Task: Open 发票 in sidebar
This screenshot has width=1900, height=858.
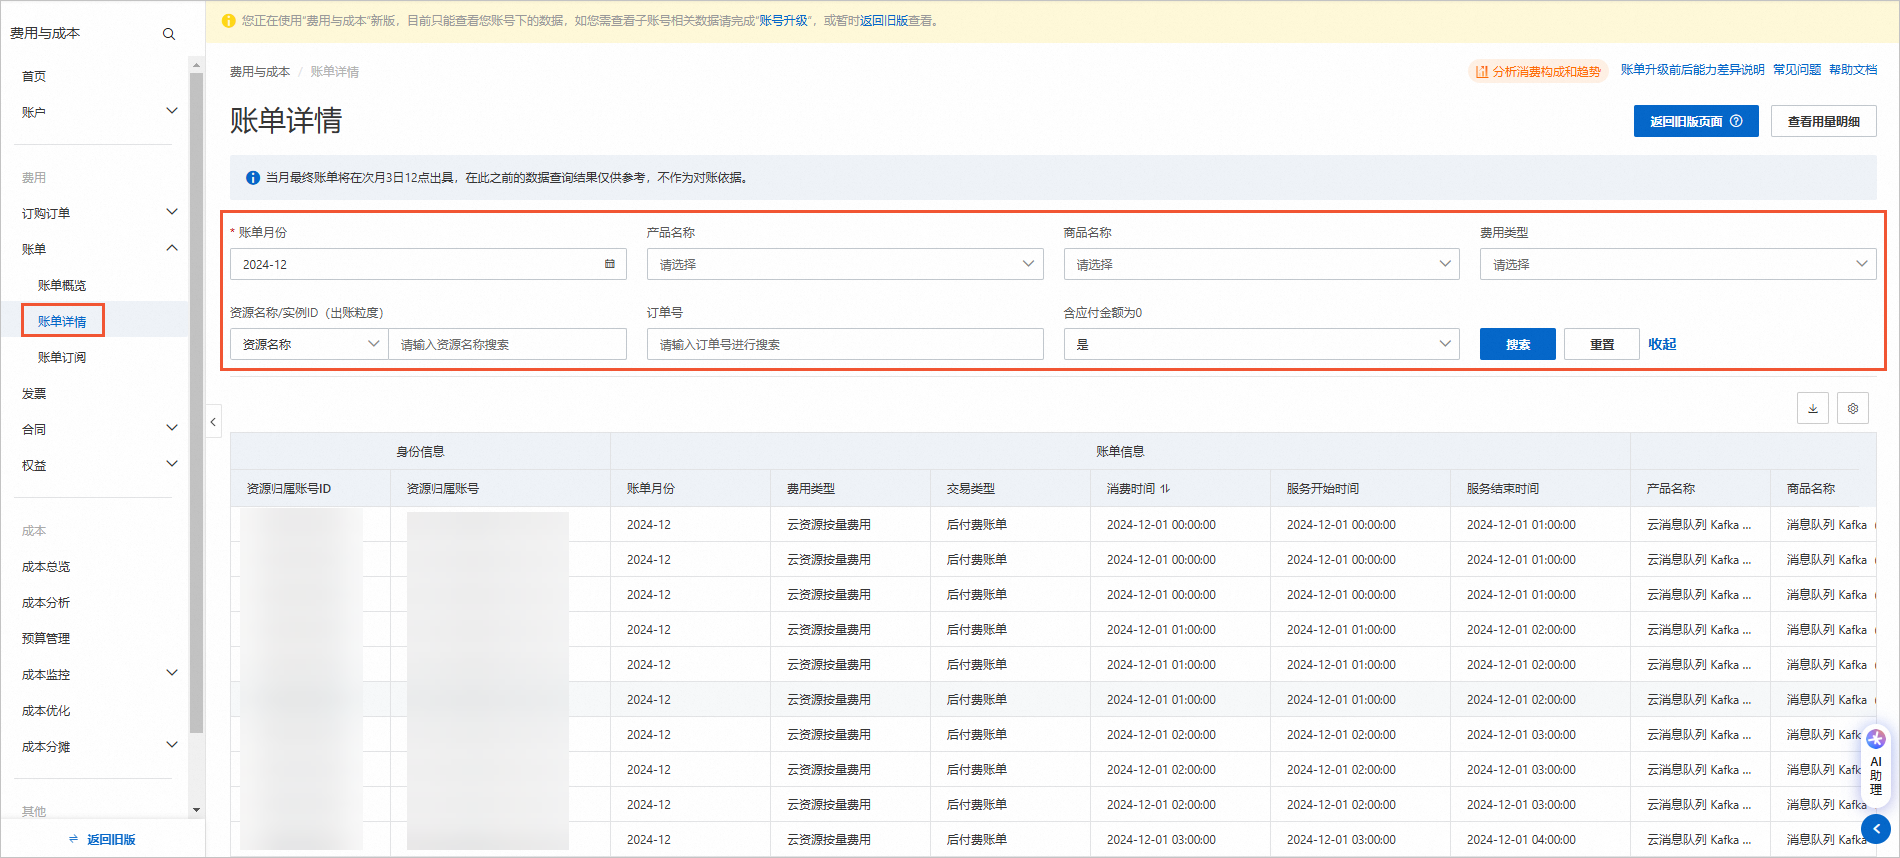Action: 34,394
